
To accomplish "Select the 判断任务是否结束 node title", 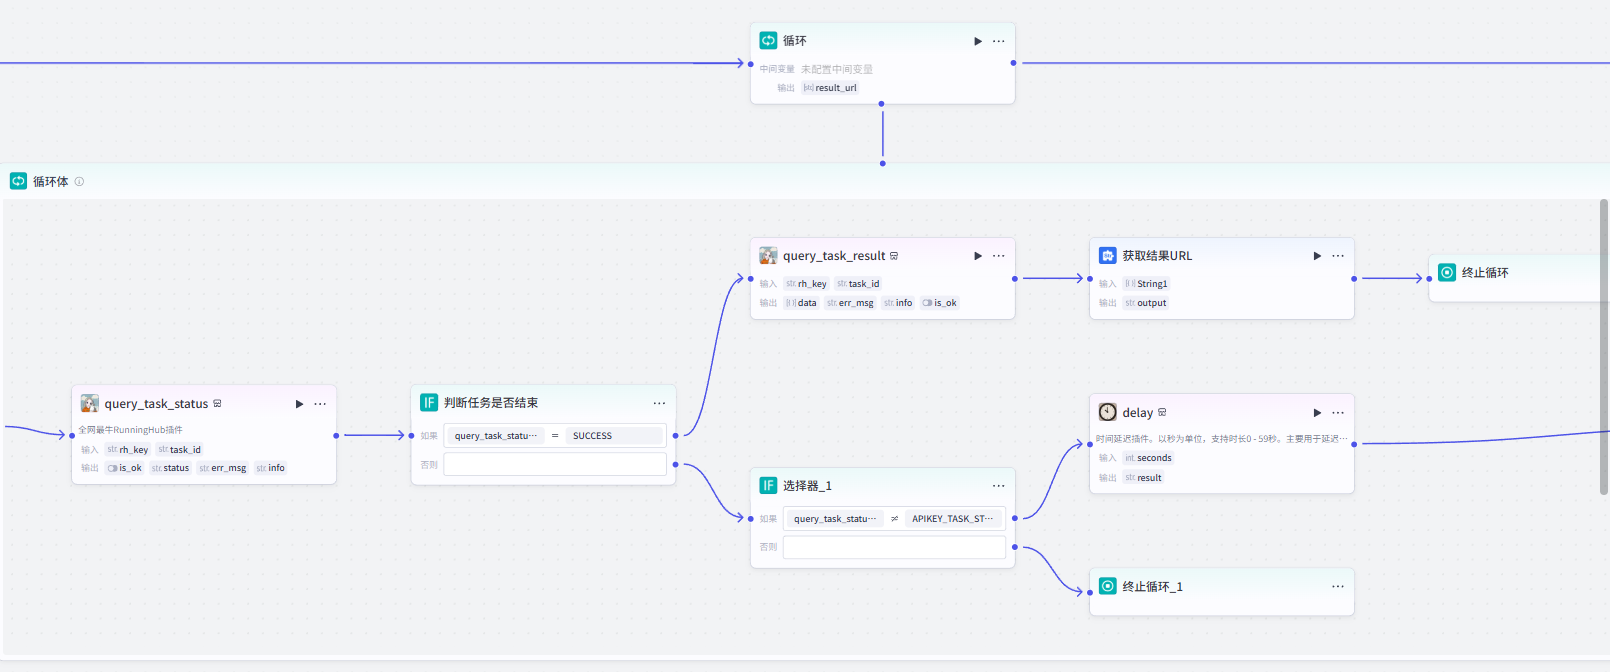I will coord(491,403).
